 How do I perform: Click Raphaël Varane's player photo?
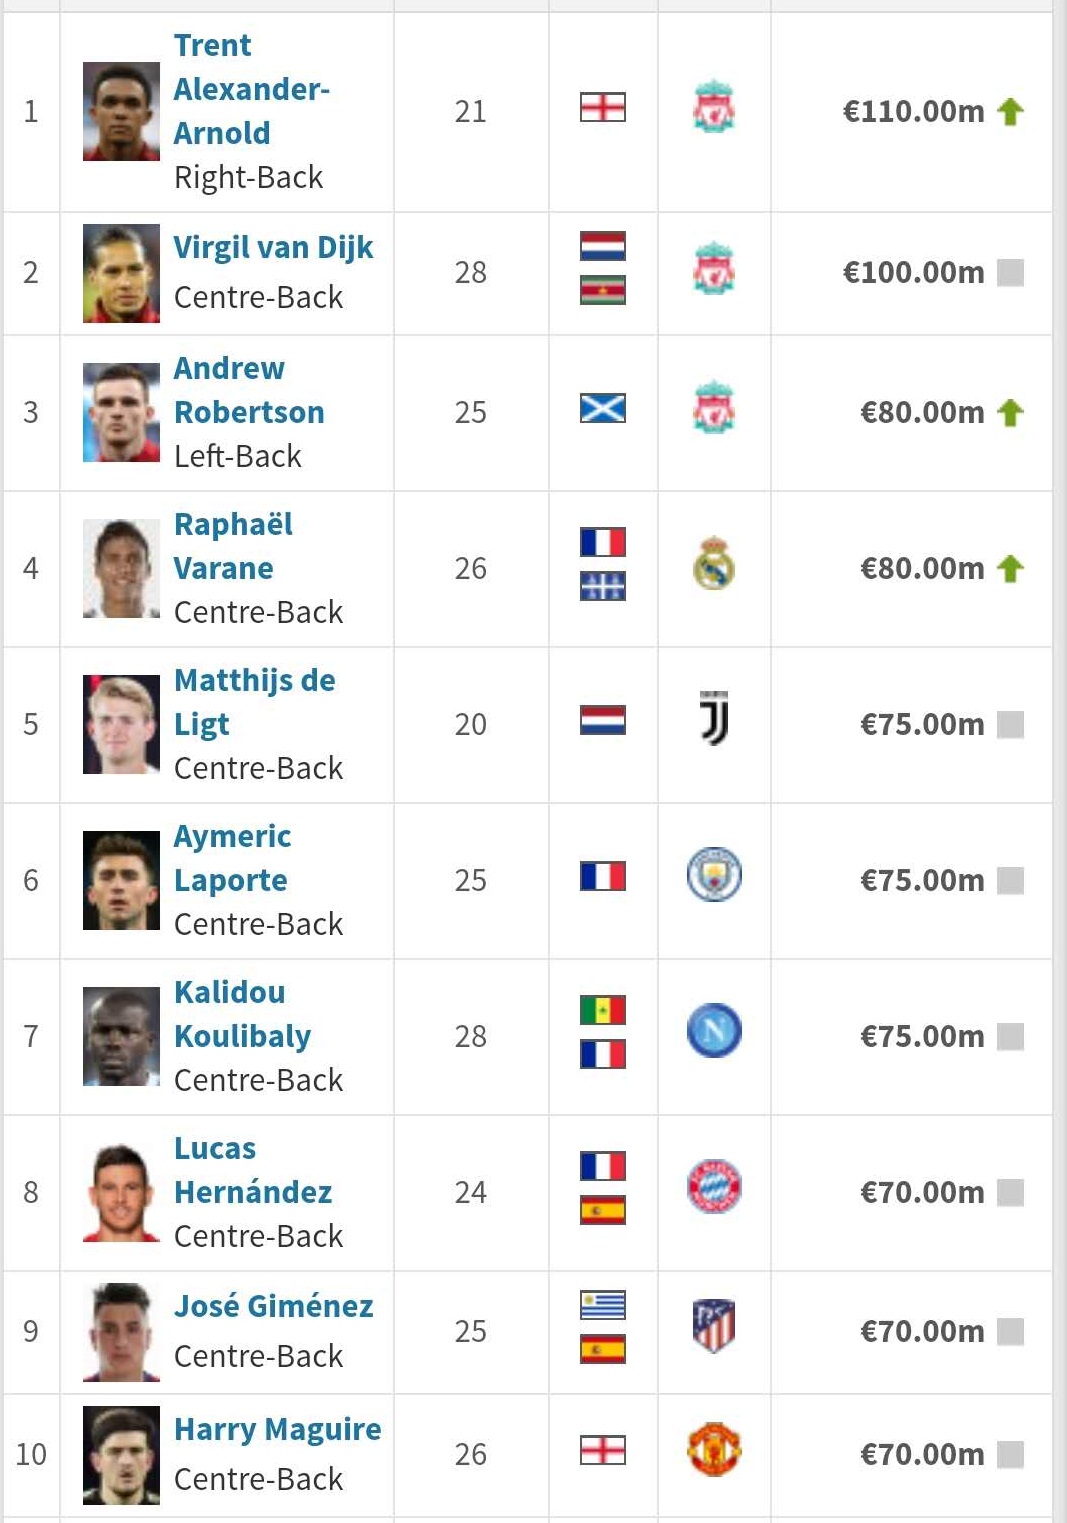tap(121, 568)
